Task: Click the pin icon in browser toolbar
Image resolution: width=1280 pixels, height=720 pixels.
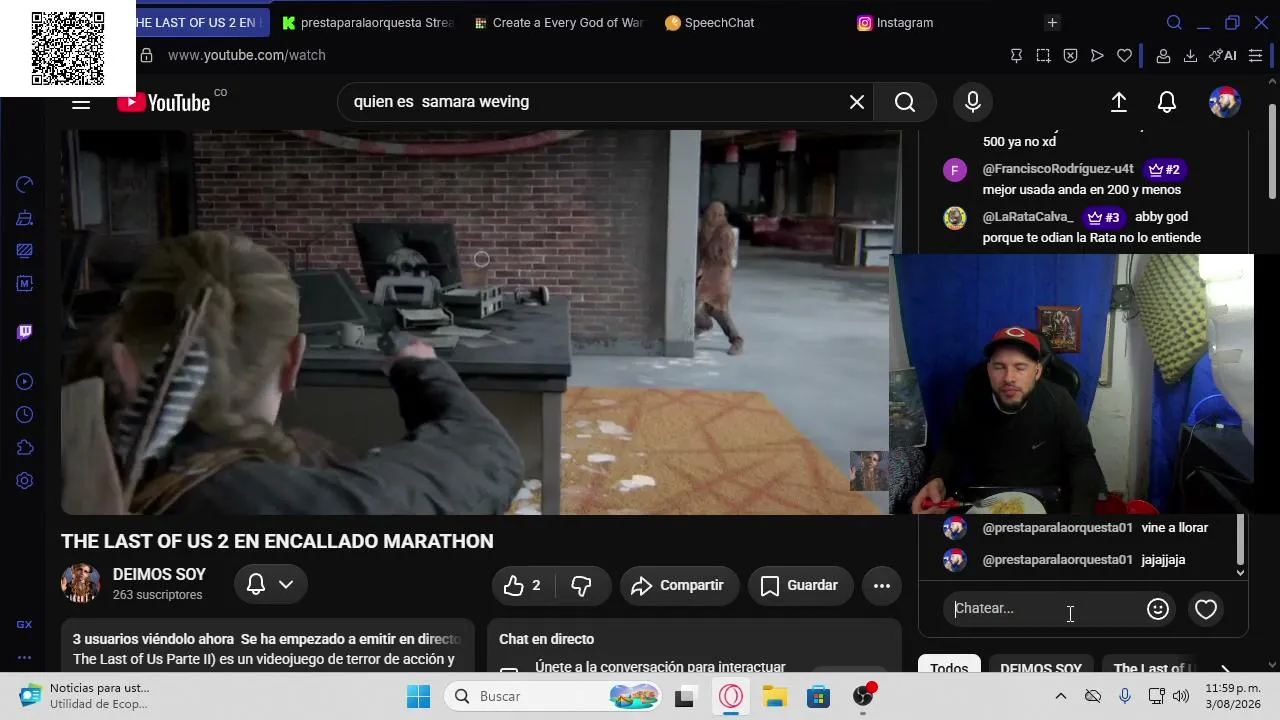Action: [x=1016, y=56]
